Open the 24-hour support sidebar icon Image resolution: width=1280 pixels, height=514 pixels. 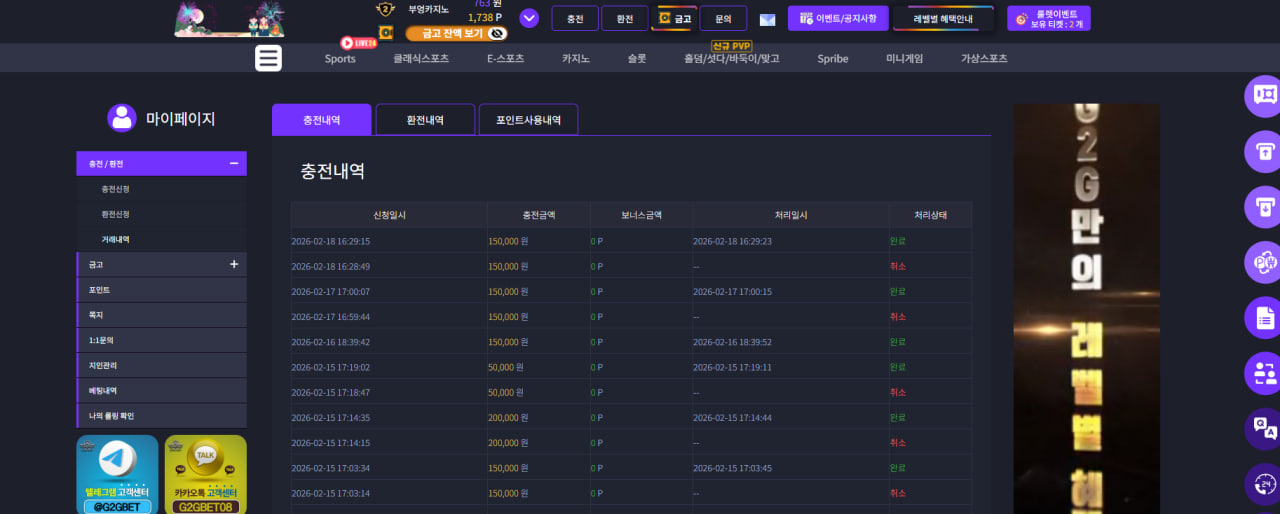[x=1264, y=484]
